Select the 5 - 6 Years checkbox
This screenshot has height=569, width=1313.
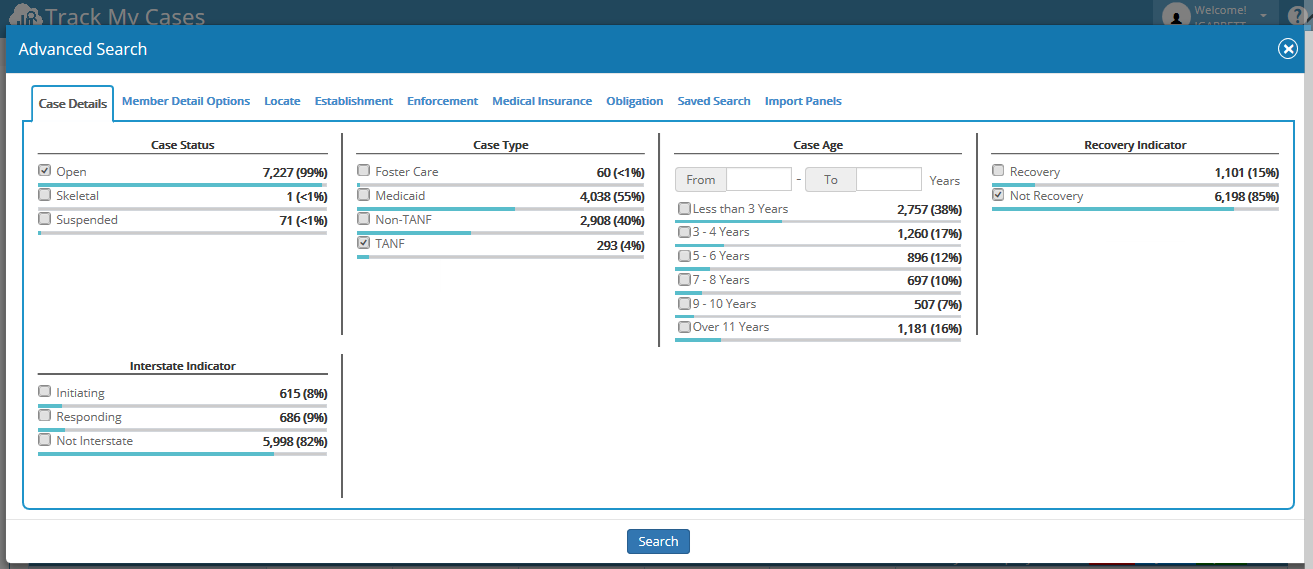coord(684,256)
